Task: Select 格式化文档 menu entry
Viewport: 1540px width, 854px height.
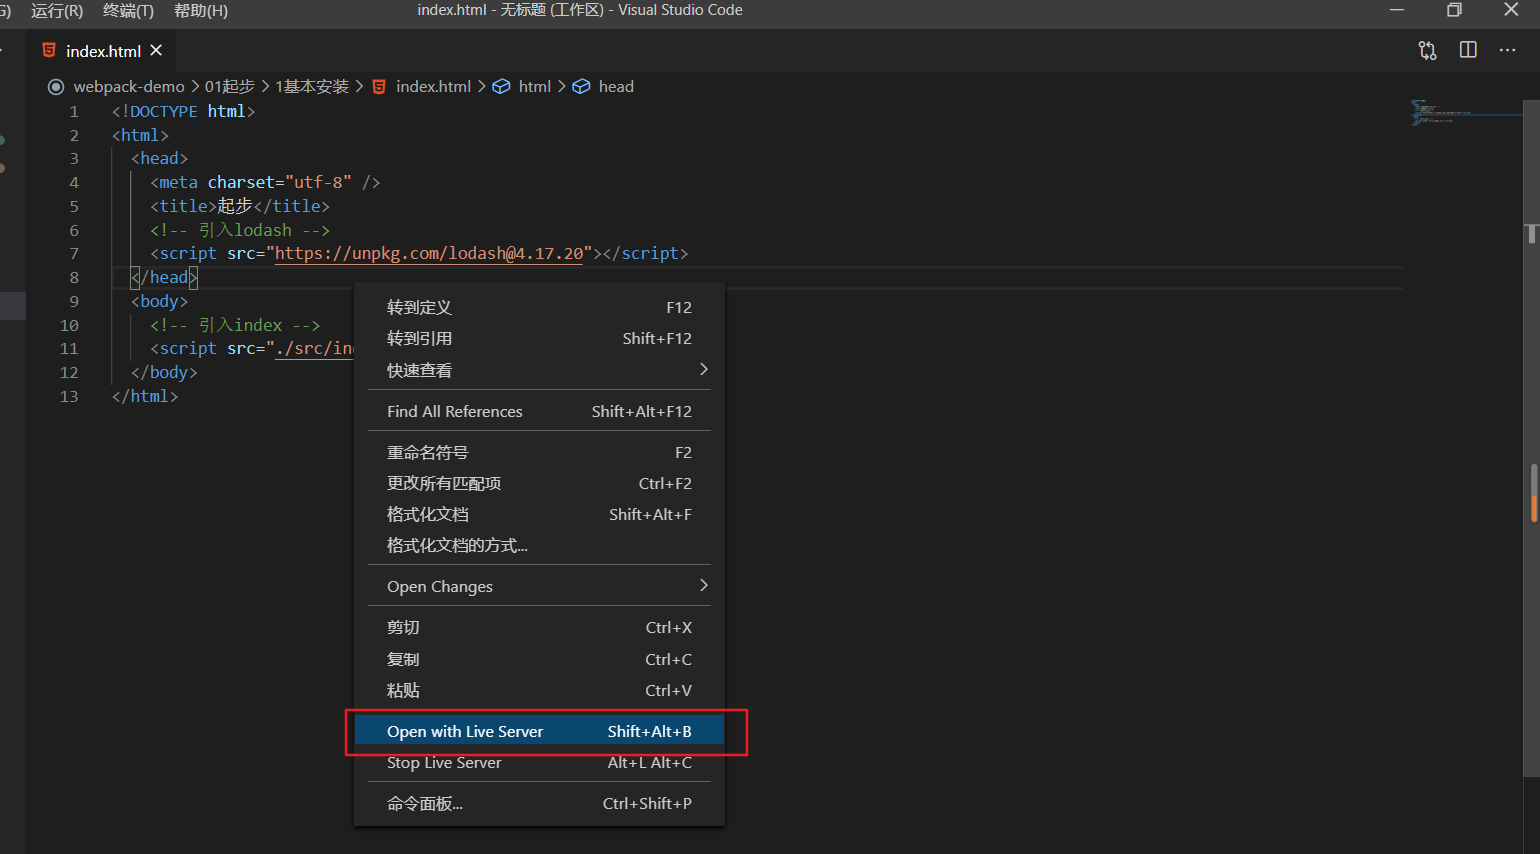Action: click(x=540, y=514)
